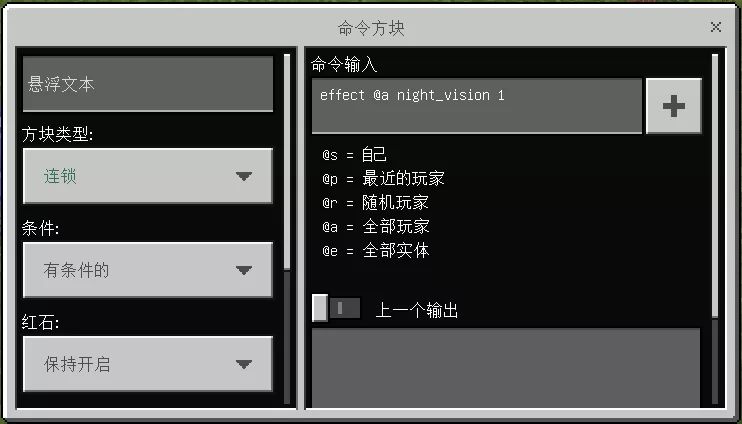The width and height of the screenshot is (742, 424).
Task: Click the previous output text area
Action: pos(506,367)
